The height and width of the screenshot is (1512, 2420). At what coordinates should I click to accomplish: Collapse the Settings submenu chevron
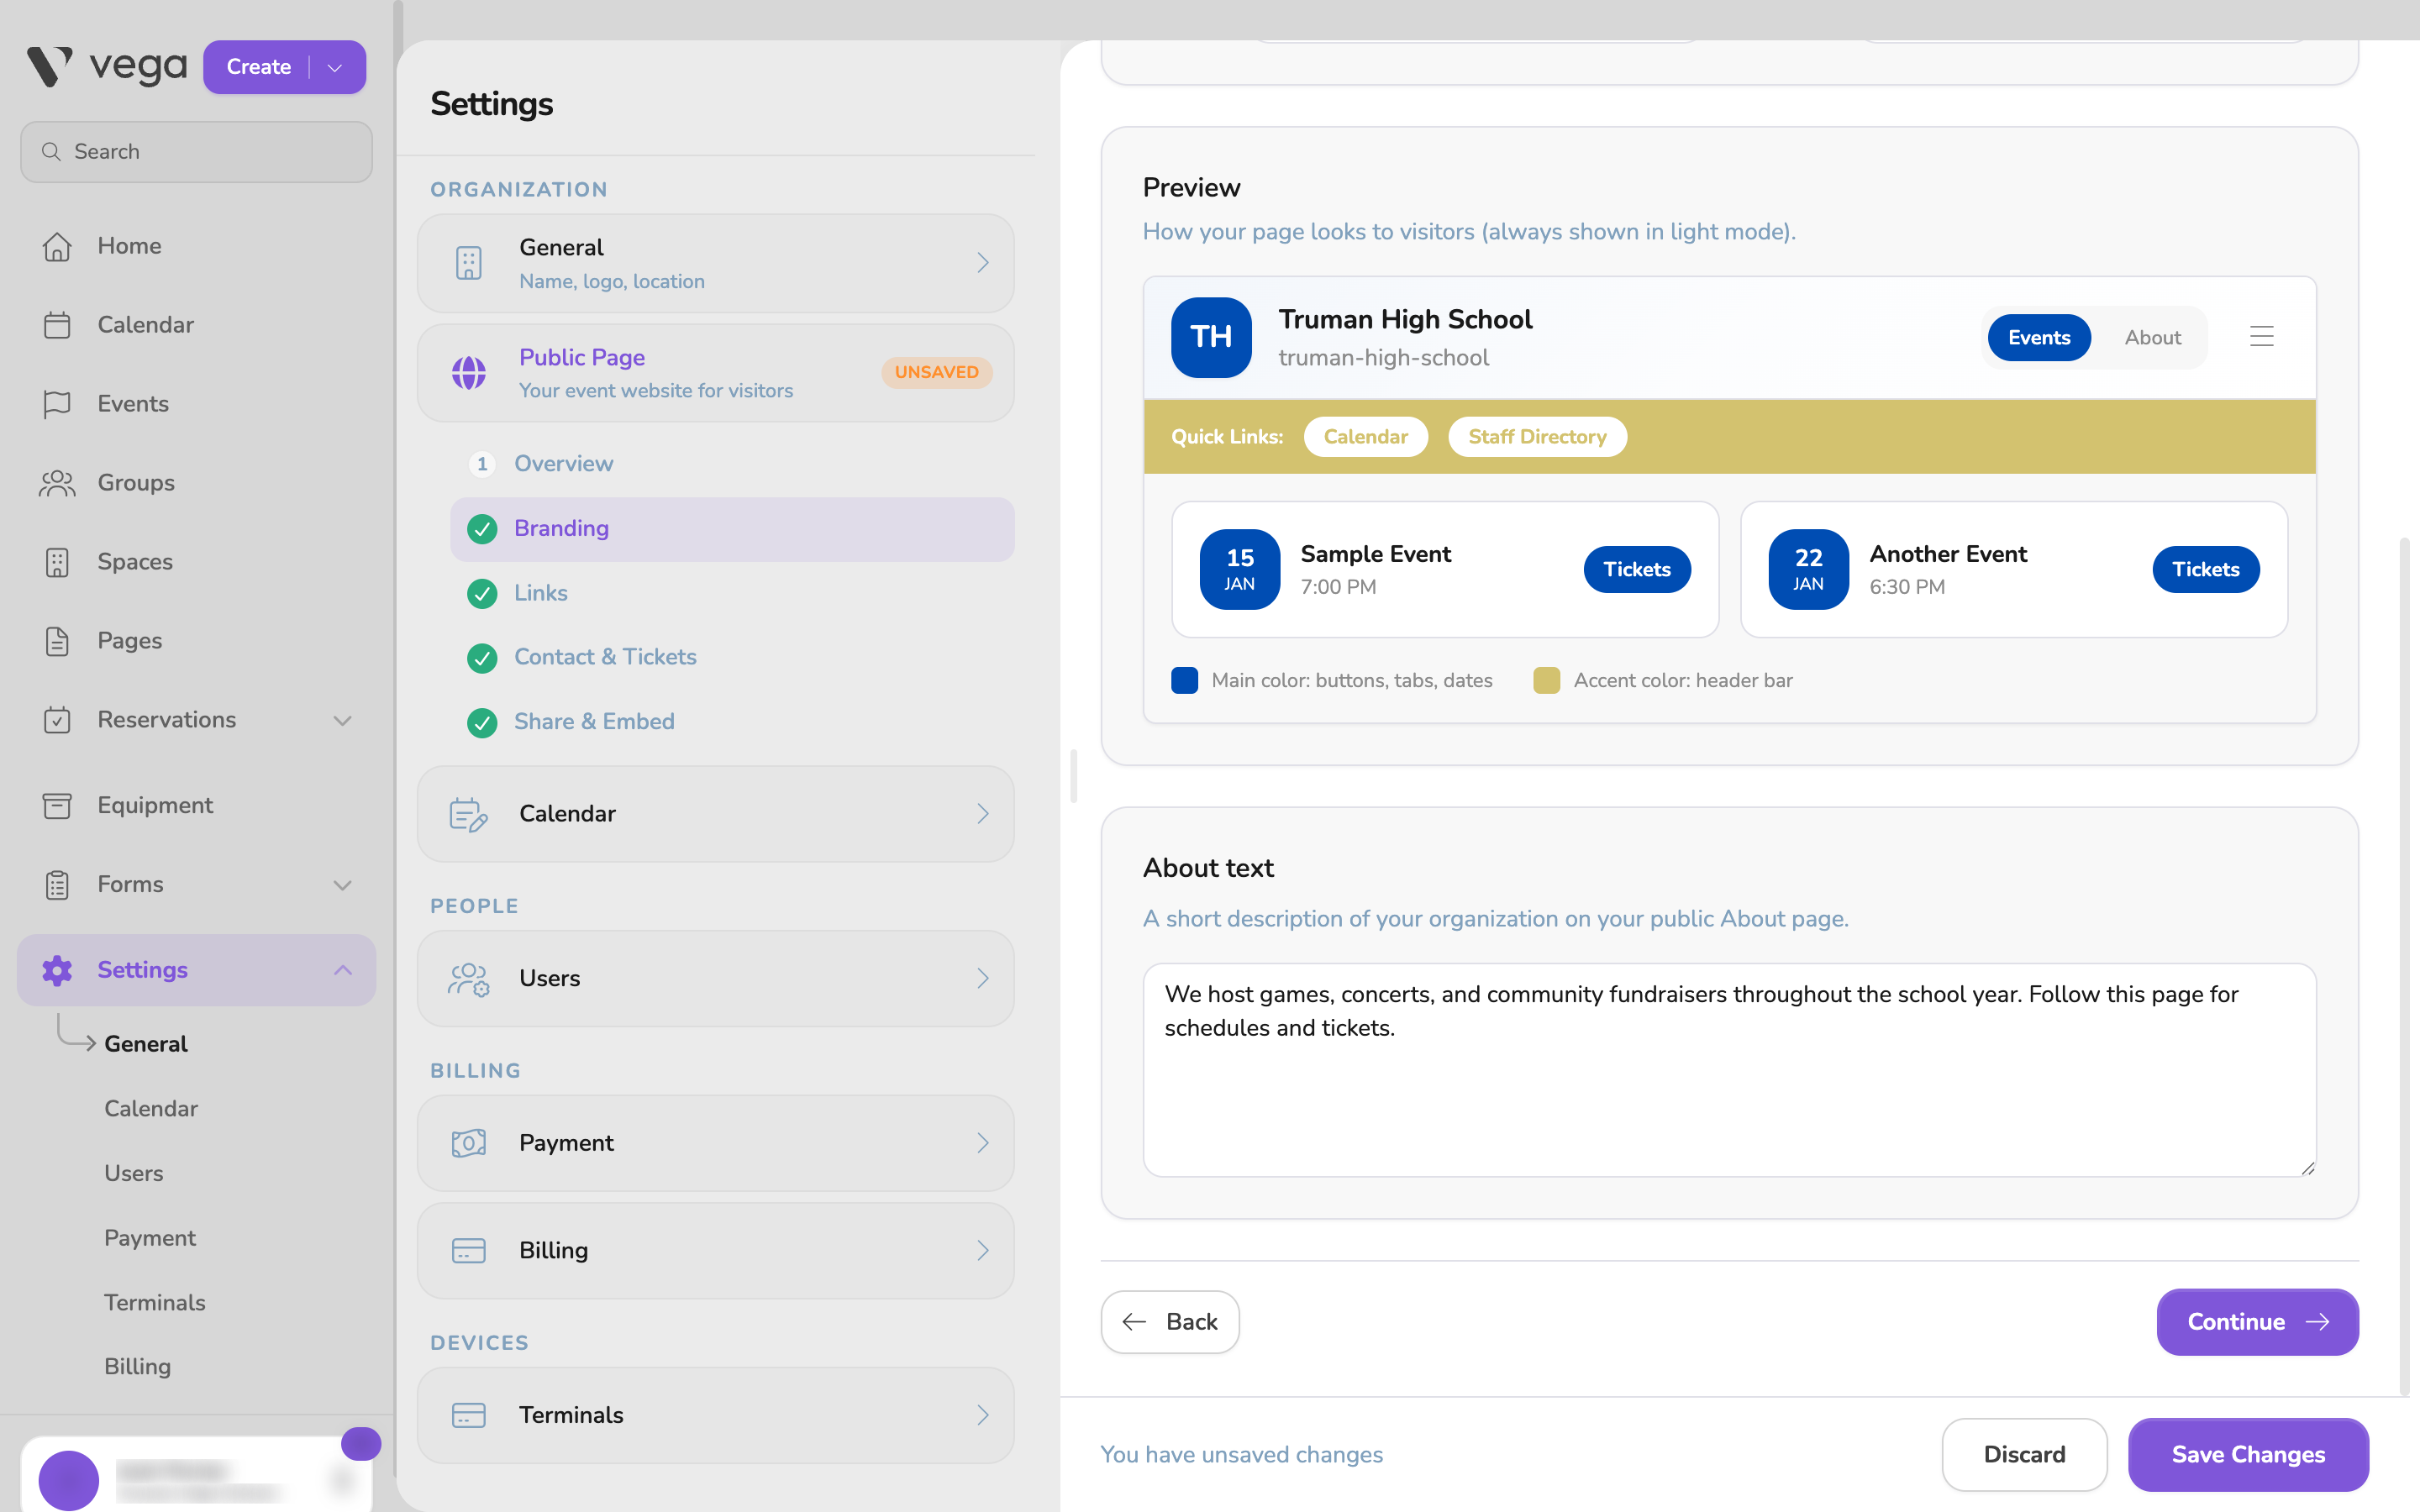coord(342,970)
